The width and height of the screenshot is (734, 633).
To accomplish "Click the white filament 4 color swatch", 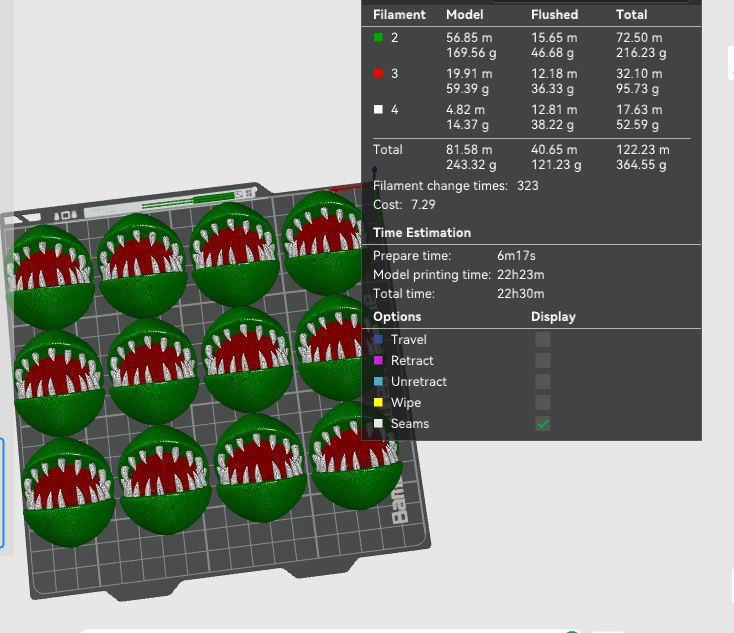I will tap(378, 109).
